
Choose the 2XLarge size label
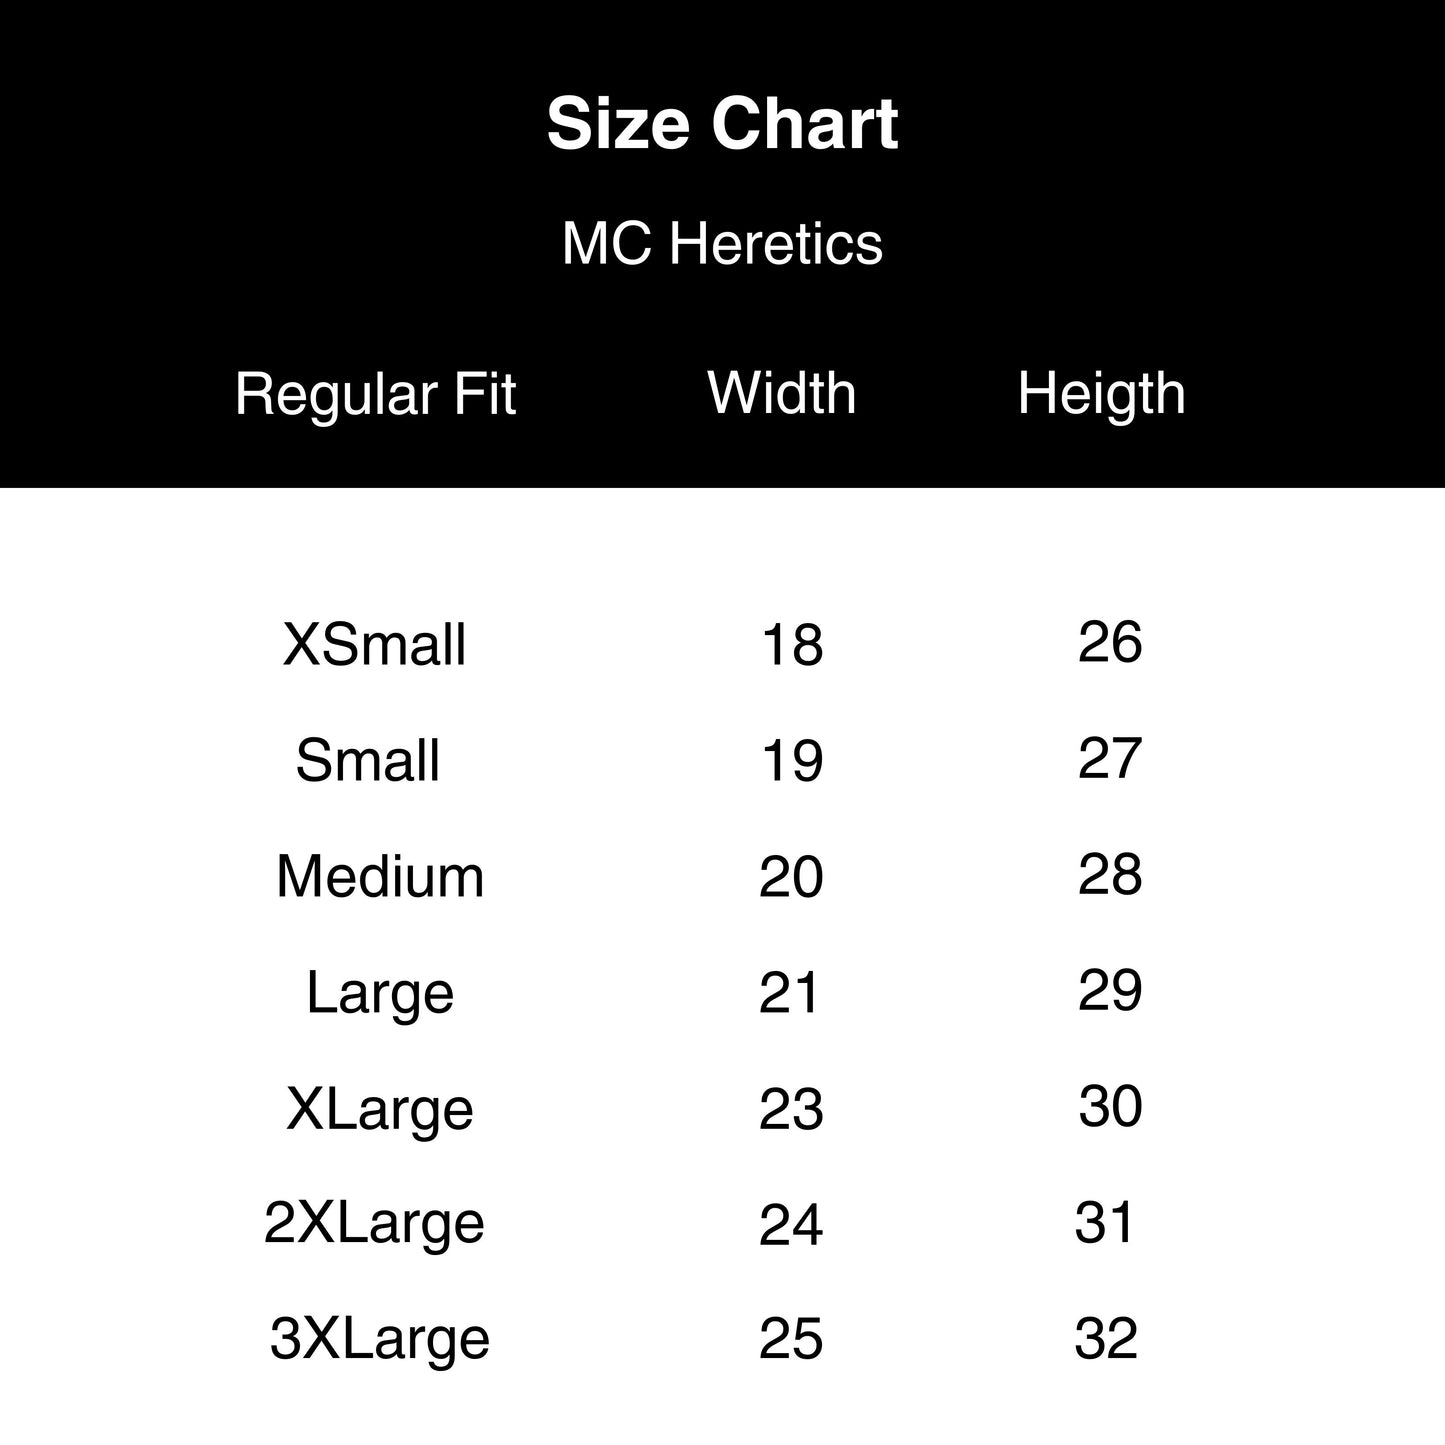point(374,1223)
